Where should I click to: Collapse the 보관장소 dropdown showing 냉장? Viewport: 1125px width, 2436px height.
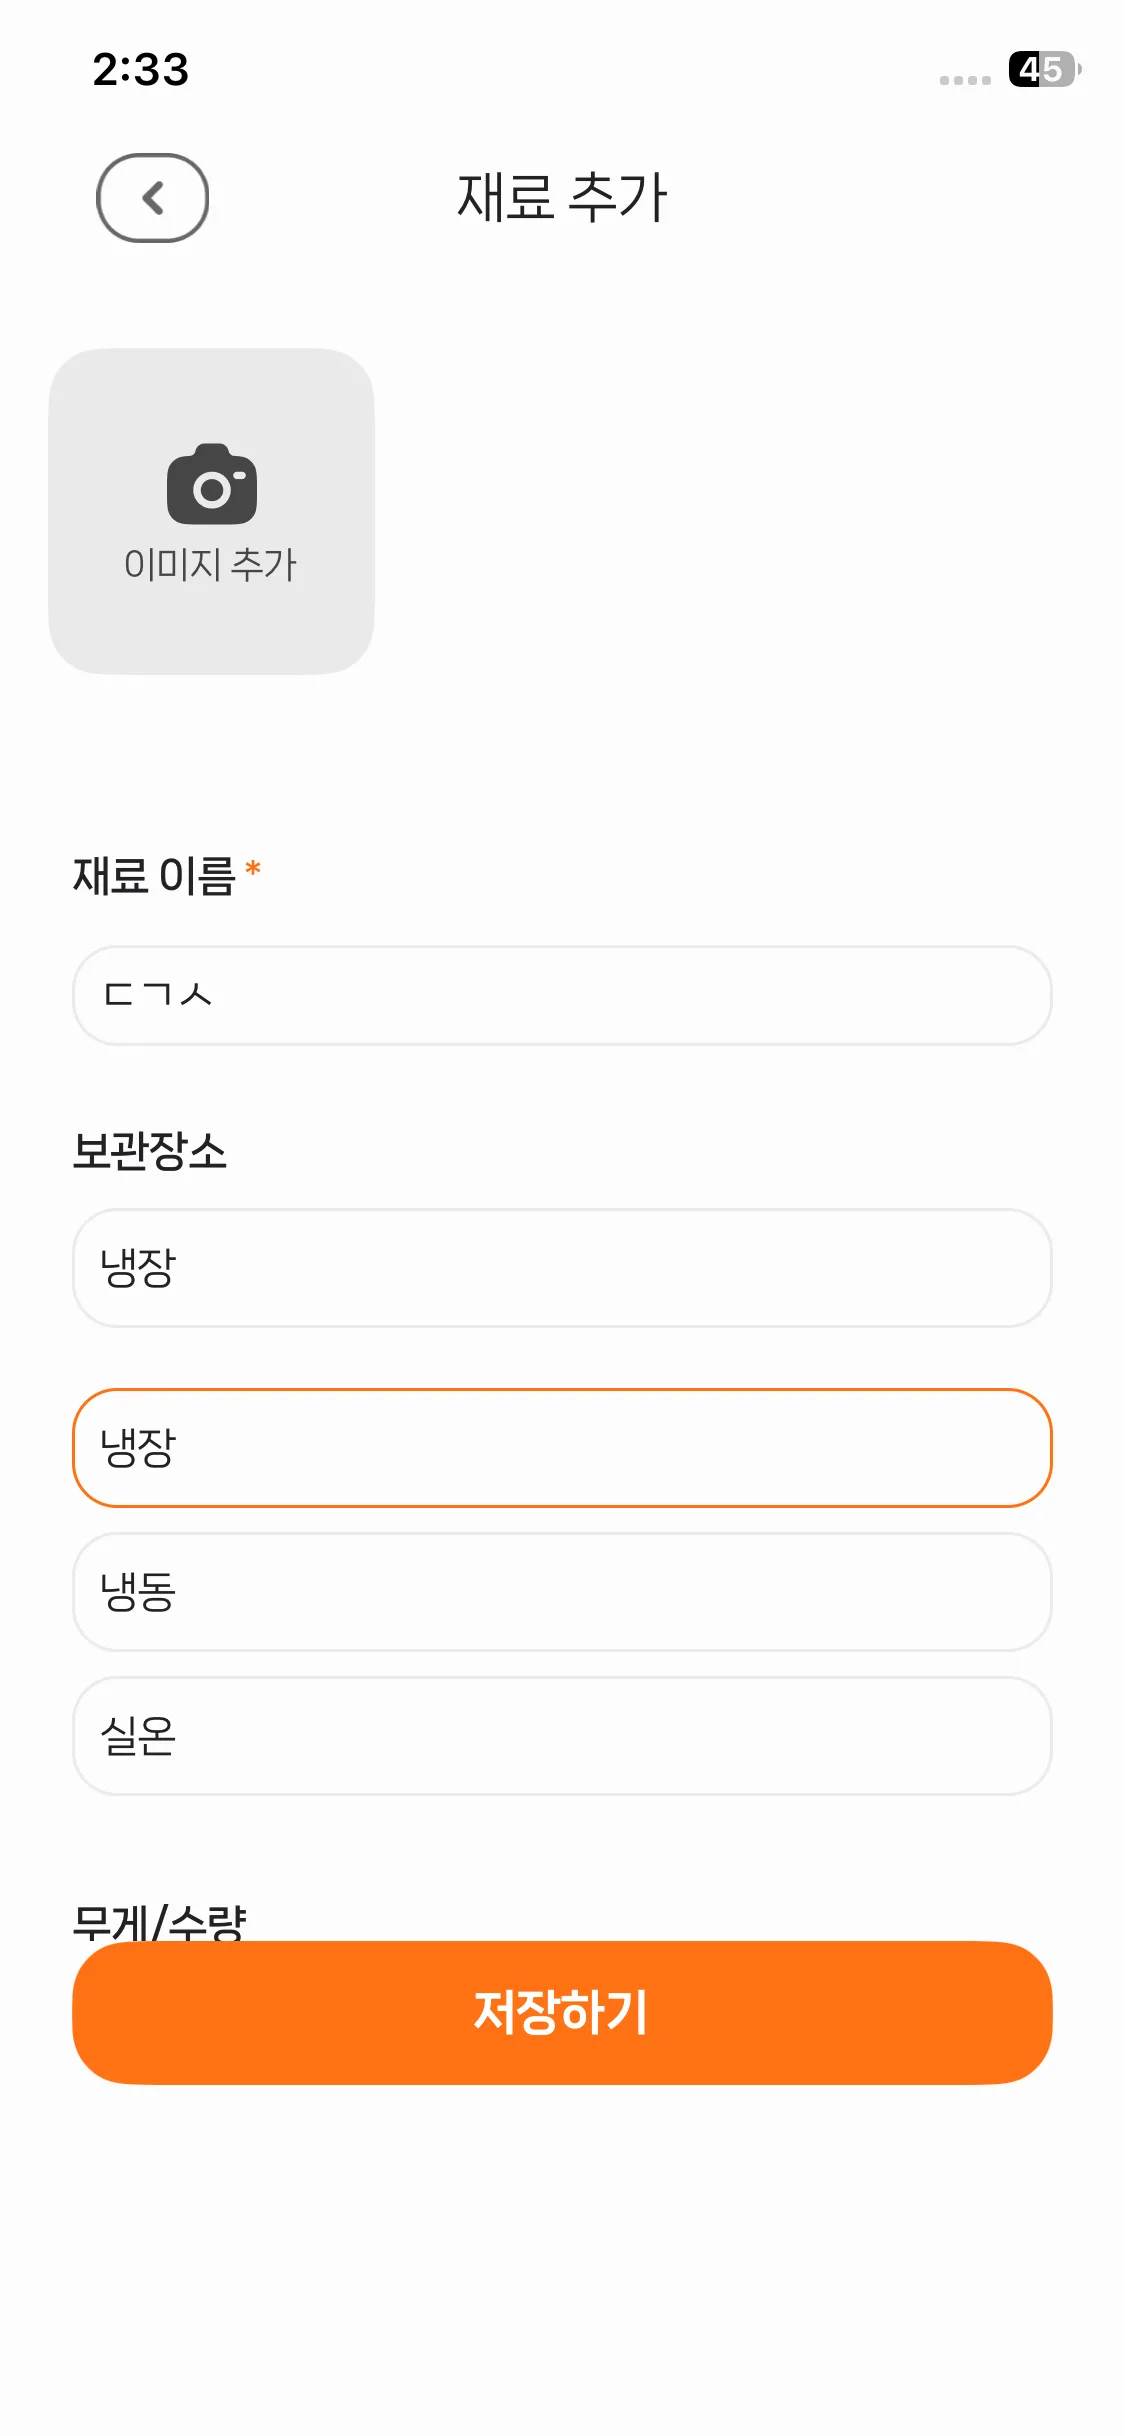(x=562, y=1268)
